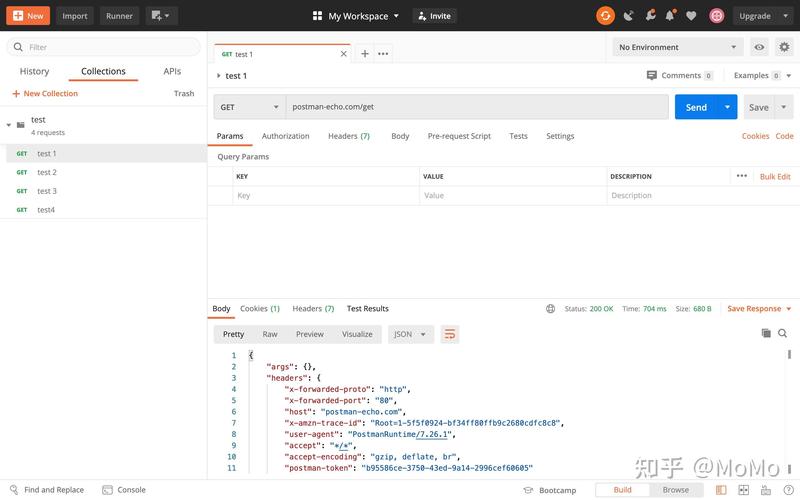Send the GET request

696,107
